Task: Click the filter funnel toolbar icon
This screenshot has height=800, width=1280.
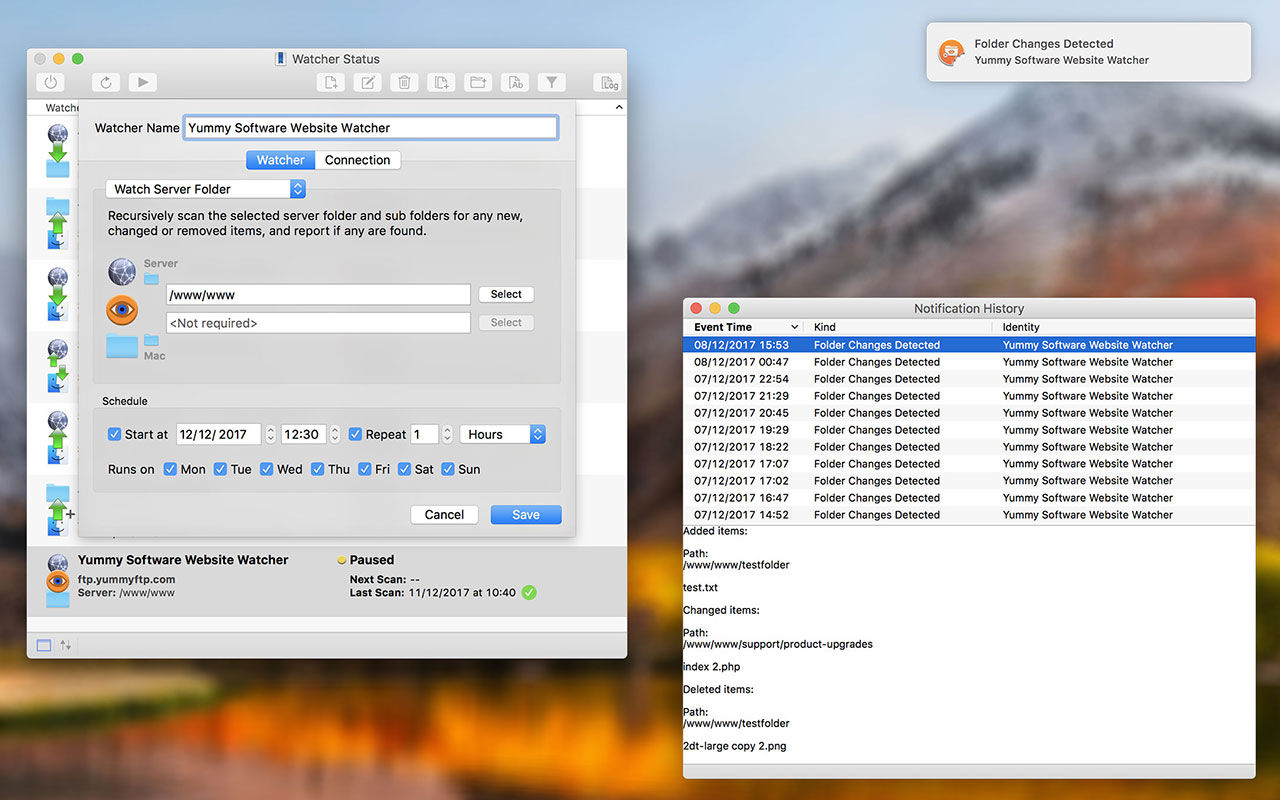Action: point(551,83)
